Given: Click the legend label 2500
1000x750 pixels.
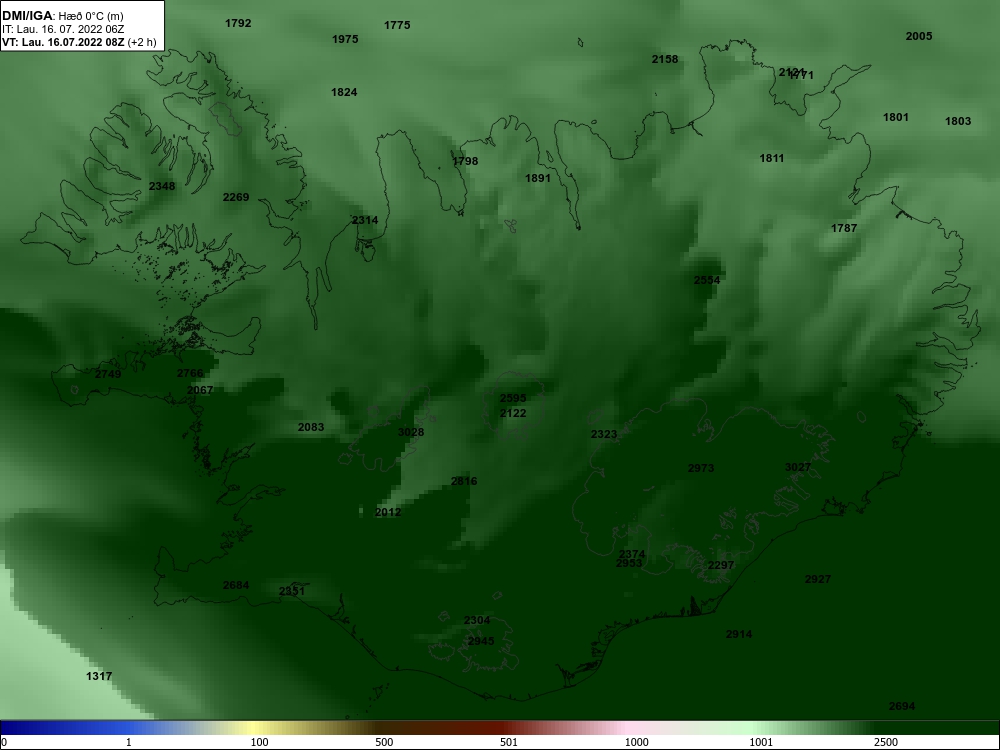Looking at the screenshot, I should [x=886, y=742].
